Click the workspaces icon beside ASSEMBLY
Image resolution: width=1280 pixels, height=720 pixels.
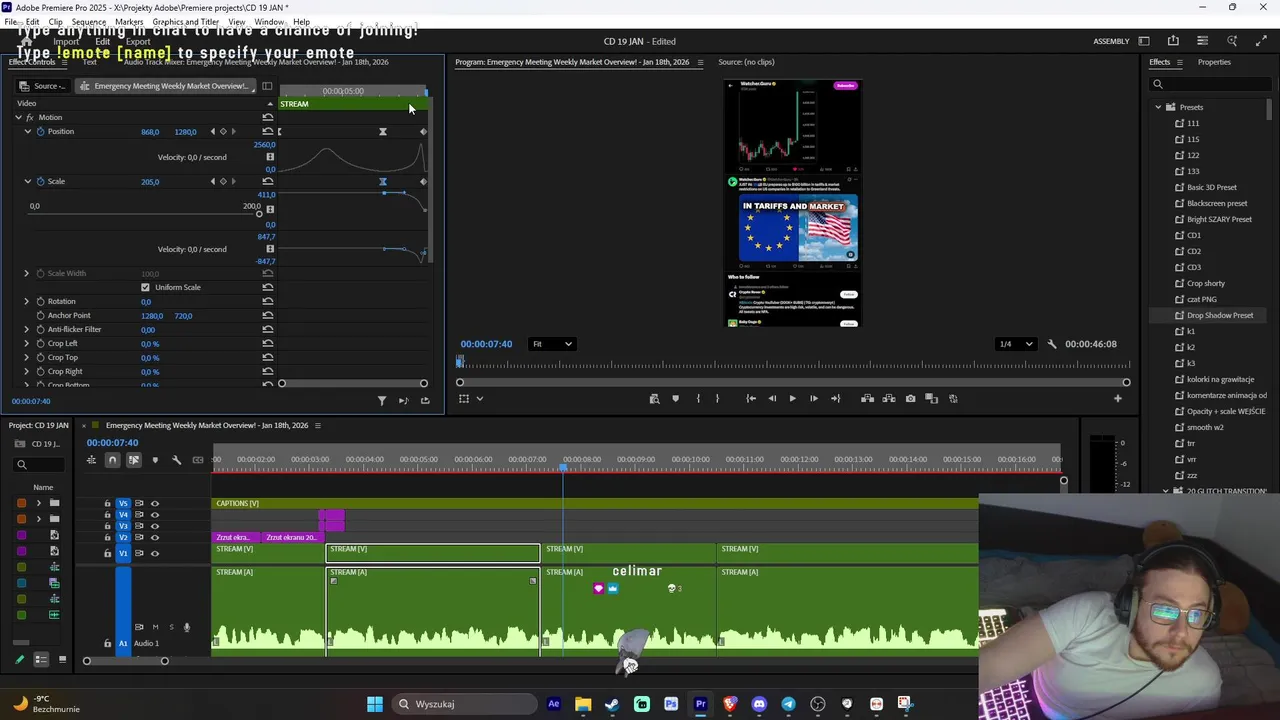(x=1144, y=41)
